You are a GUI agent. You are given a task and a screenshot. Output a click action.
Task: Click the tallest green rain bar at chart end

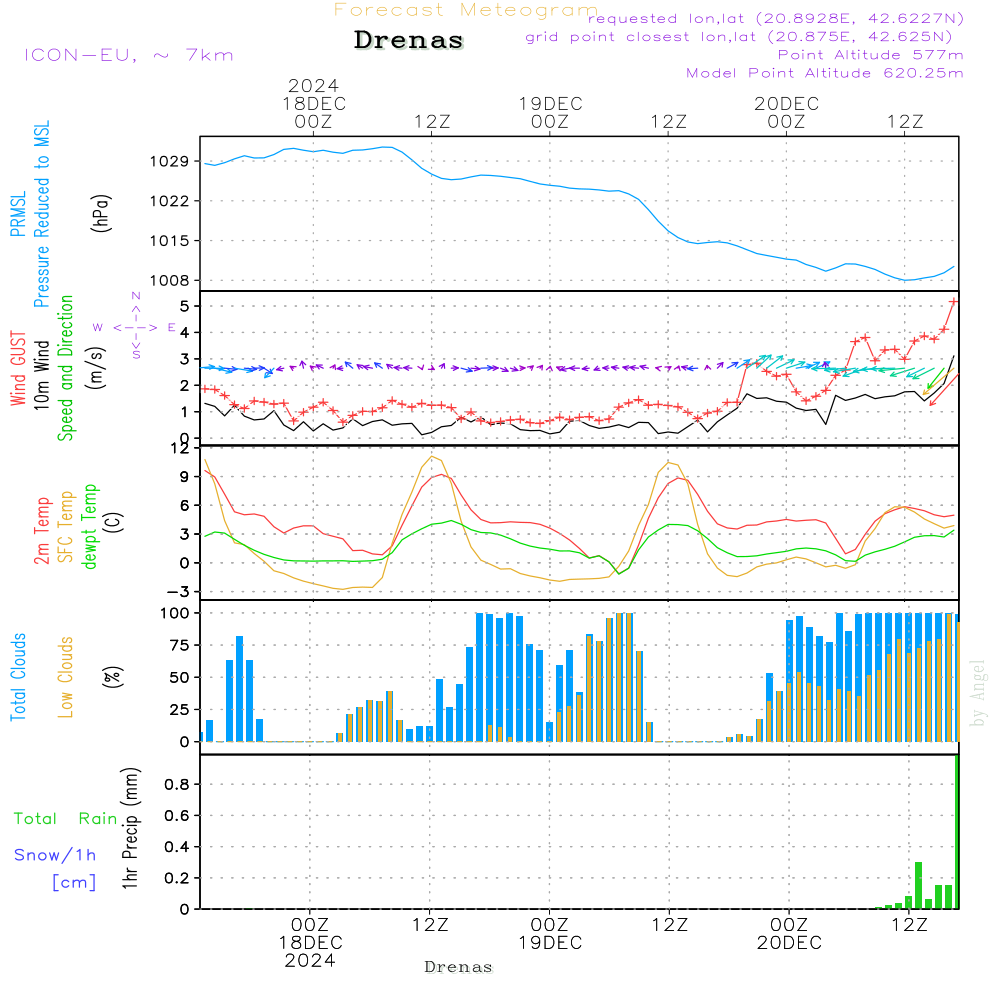957,832
